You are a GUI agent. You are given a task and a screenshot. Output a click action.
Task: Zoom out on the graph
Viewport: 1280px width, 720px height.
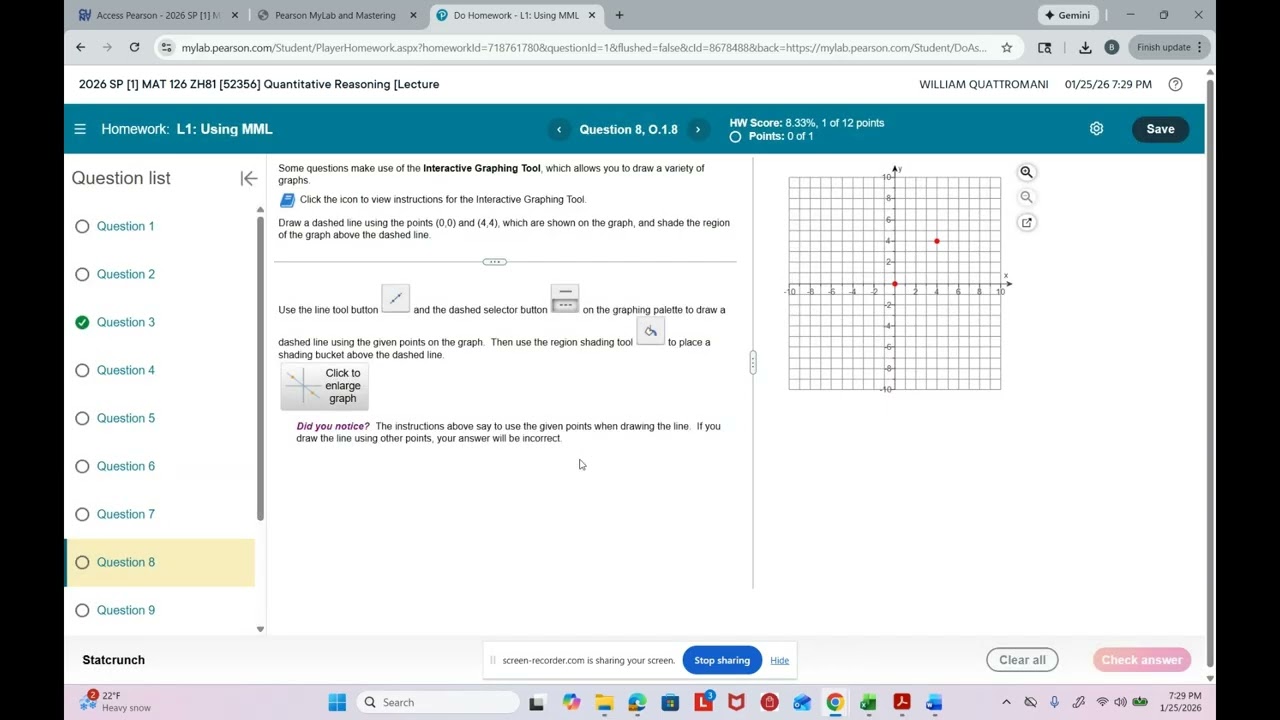click(x=1026, y=197)
